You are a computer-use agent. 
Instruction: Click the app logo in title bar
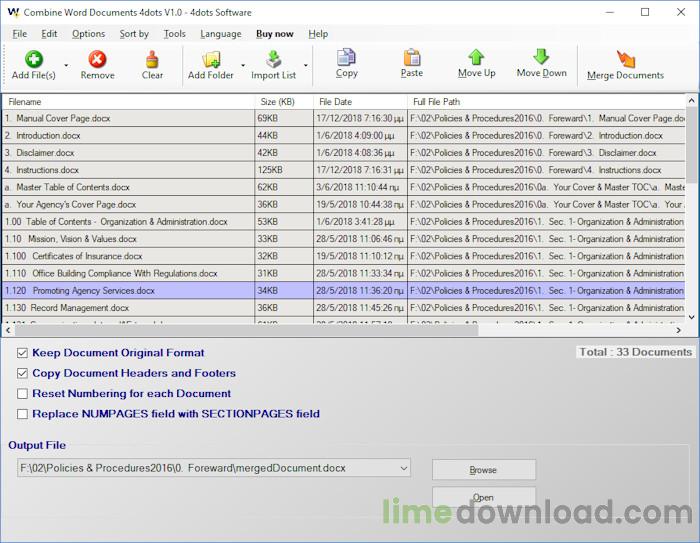(13, 13)
